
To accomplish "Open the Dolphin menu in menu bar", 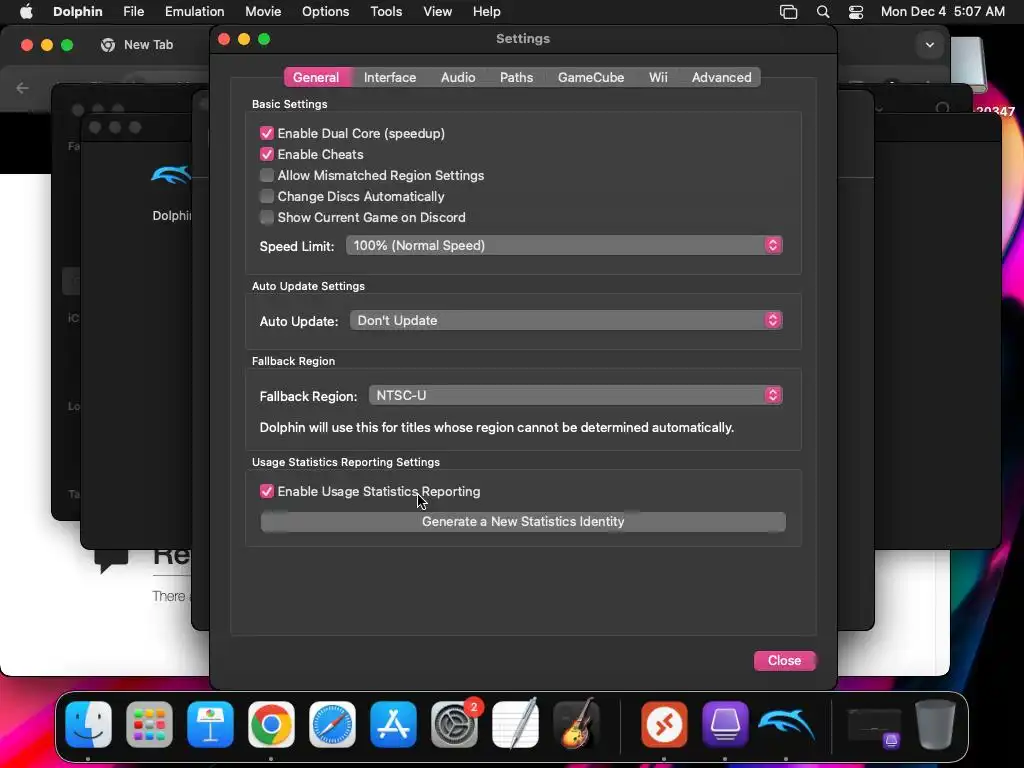I will pyautogui.click(x=78, y=12).
